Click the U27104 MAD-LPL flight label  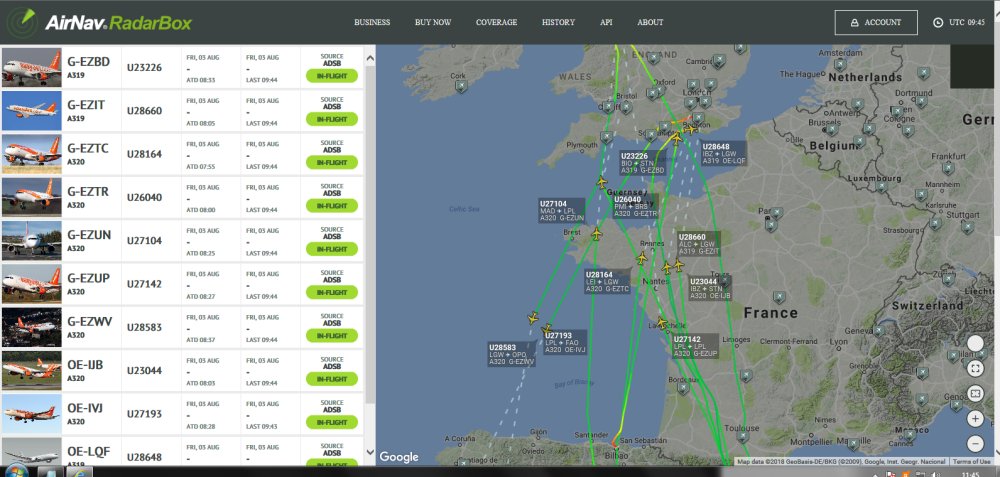coord(562,210)
